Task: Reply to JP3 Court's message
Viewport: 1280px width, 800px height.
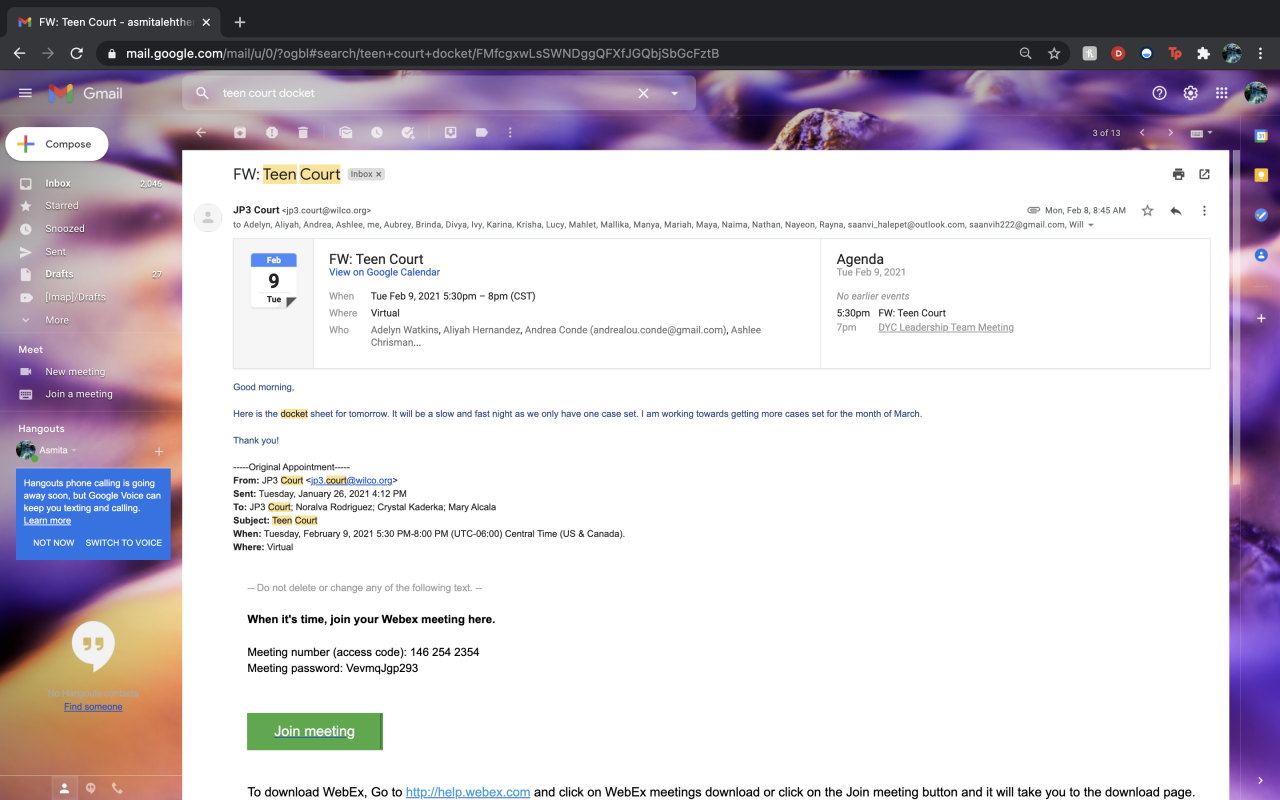Action: pyautogui.click(x=1176, y=211)
